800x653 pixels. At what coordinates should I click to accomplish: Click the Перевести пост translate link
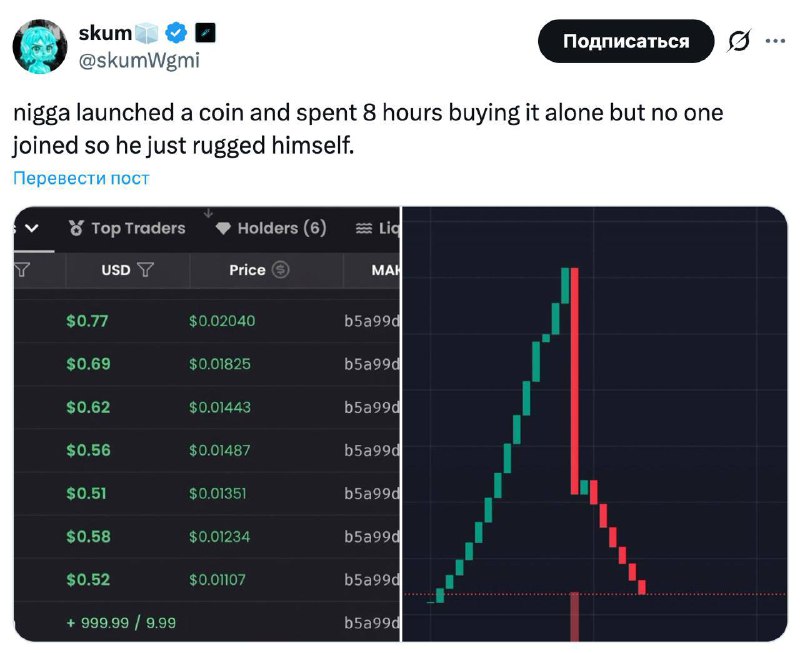[x=81, y=178]
